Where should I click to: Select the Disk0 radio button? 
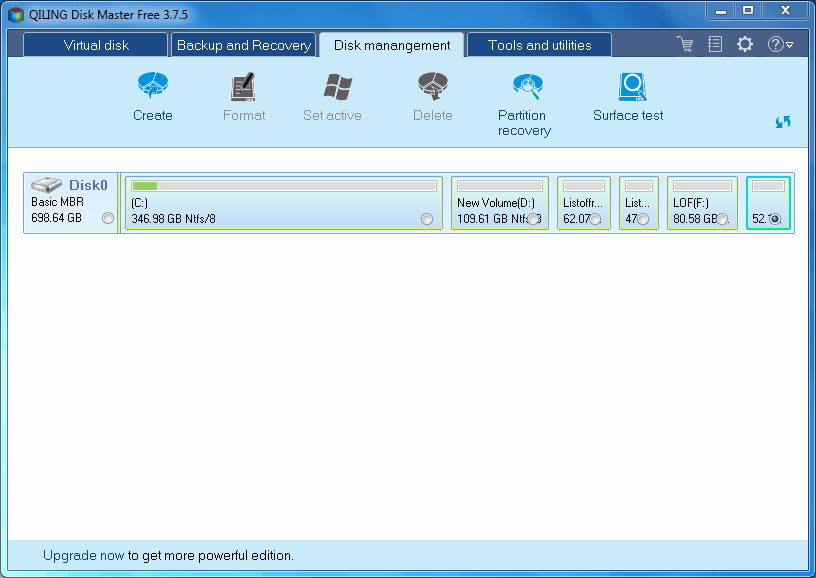point(108,218)
